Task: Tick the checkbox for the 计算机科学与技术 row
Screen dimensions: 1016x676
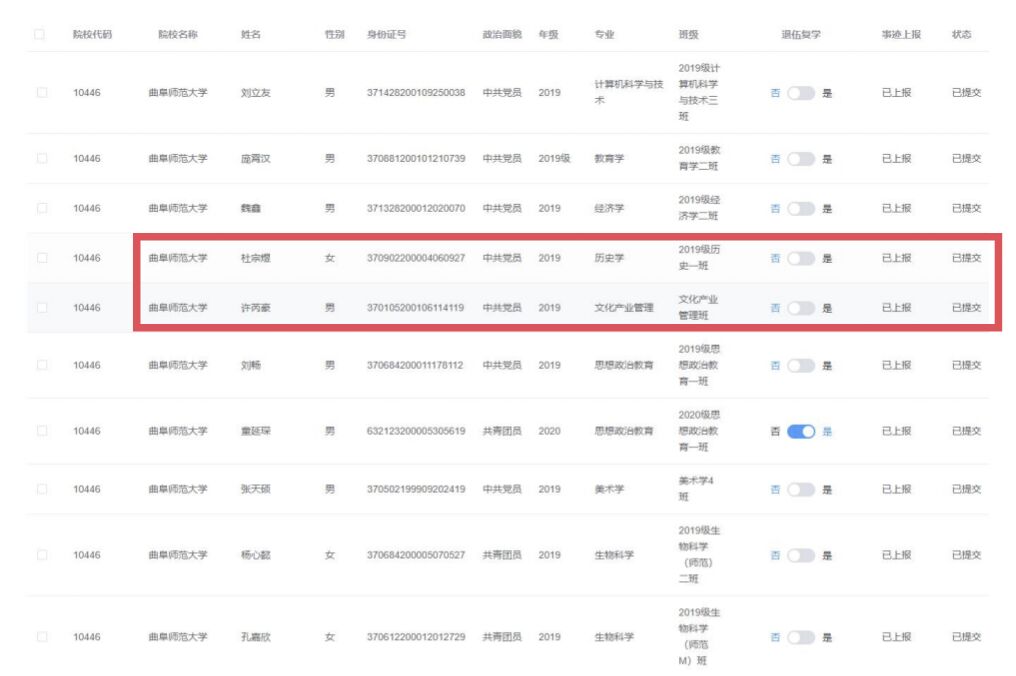Action: tap(41, 93)
